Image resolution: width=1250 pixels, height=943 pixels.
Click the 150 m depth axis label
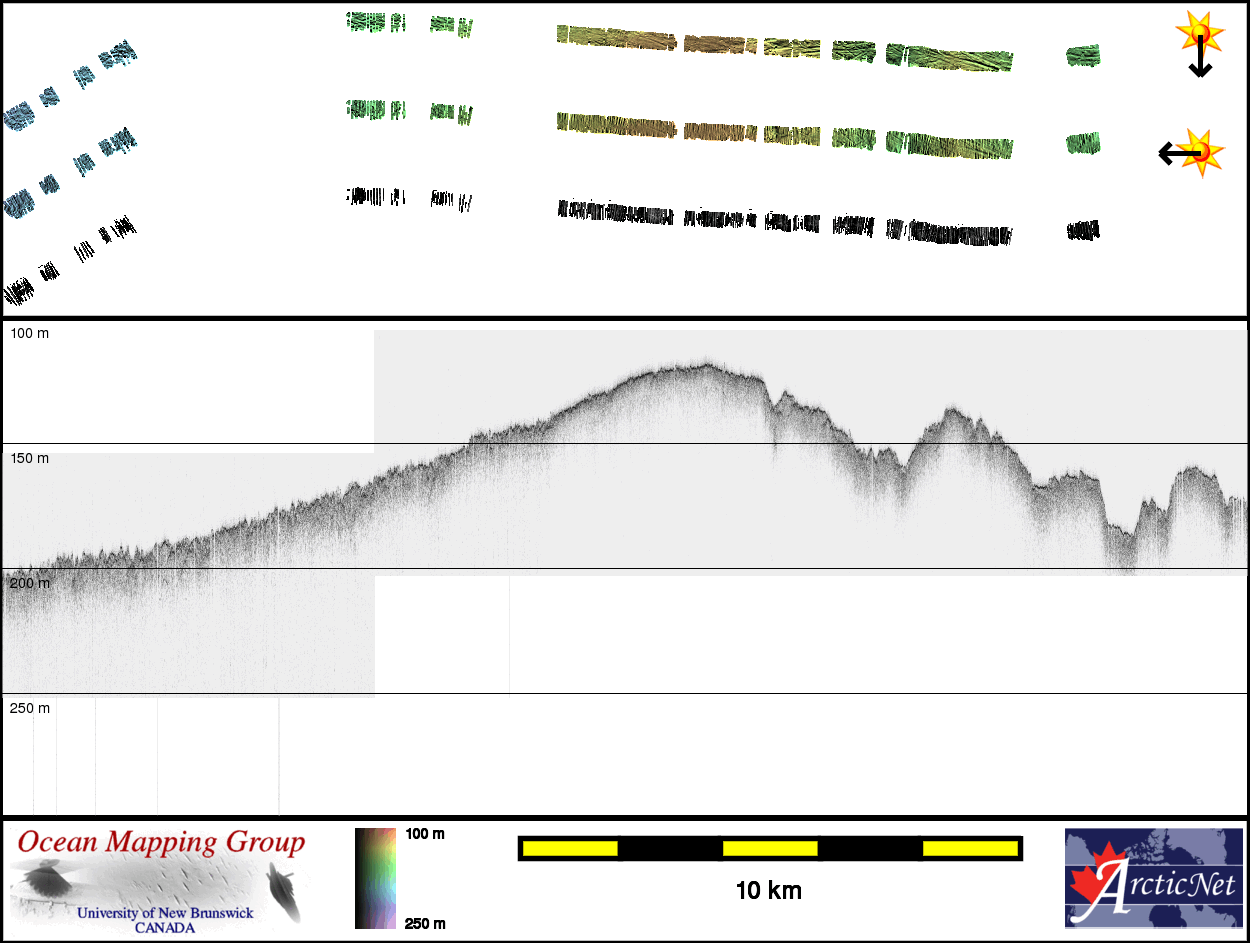tap(29, 458)
